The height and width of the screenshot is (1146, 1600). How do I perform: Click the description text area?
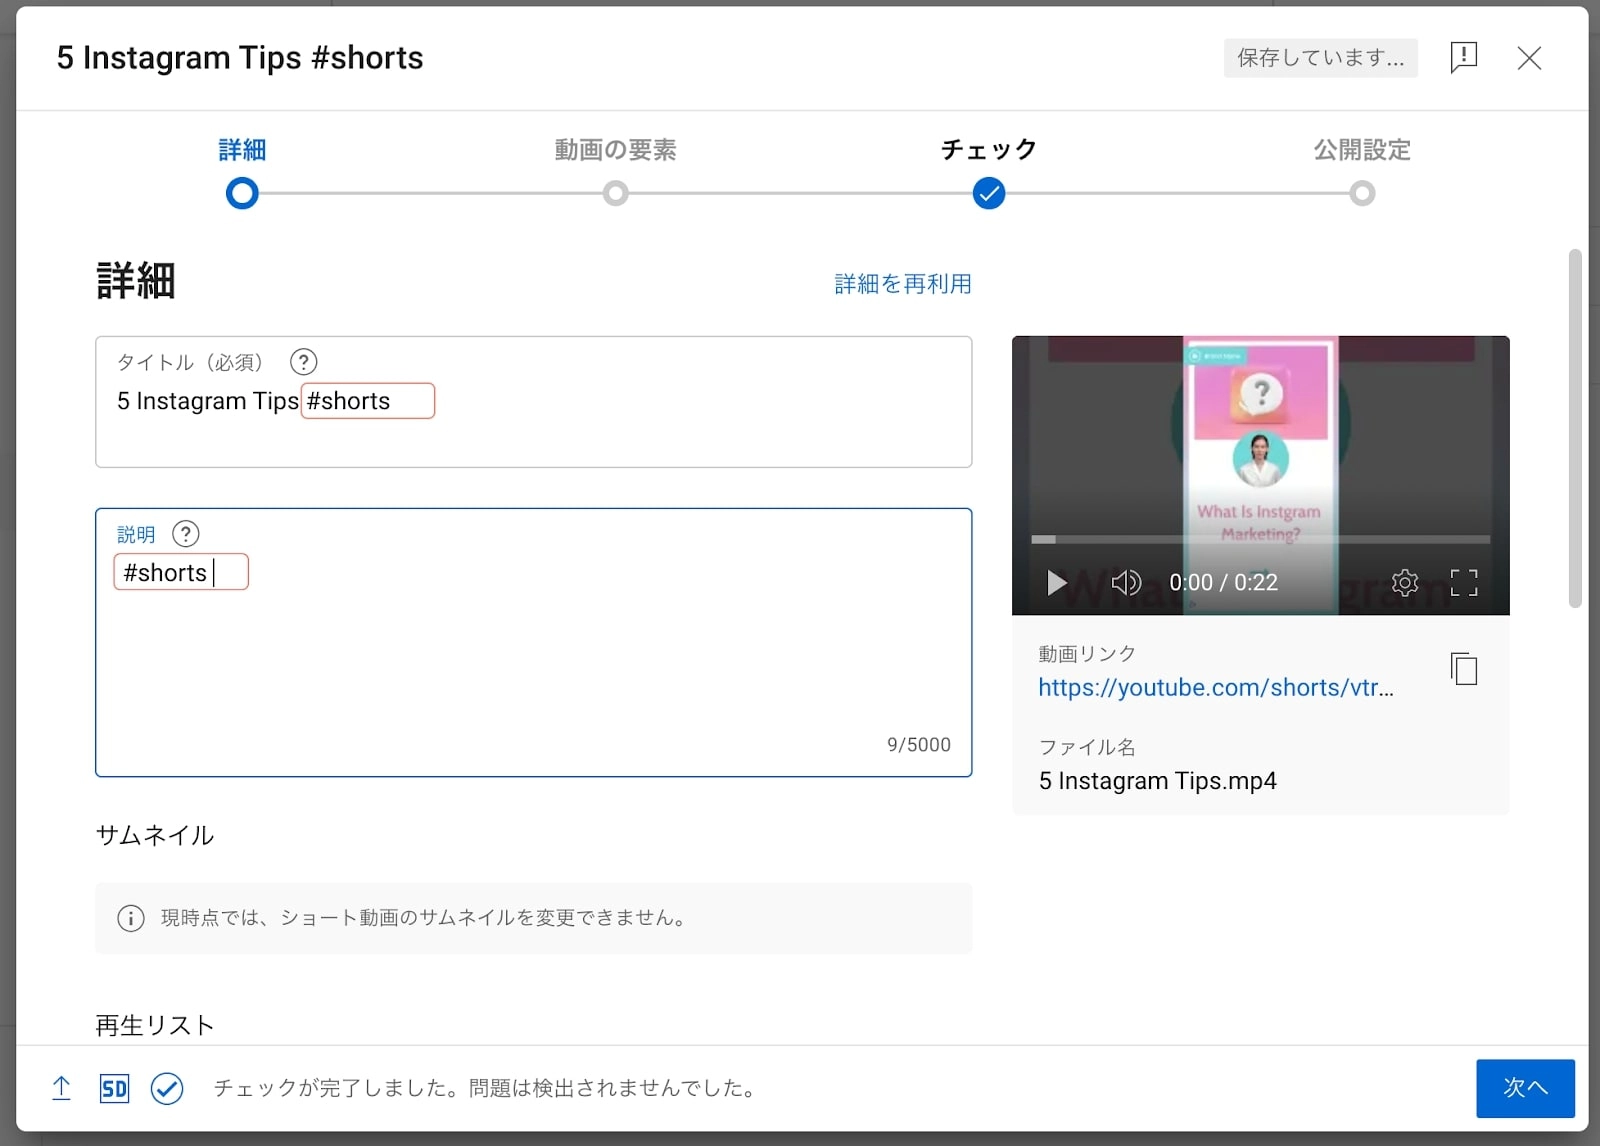[x=534, y=642]
